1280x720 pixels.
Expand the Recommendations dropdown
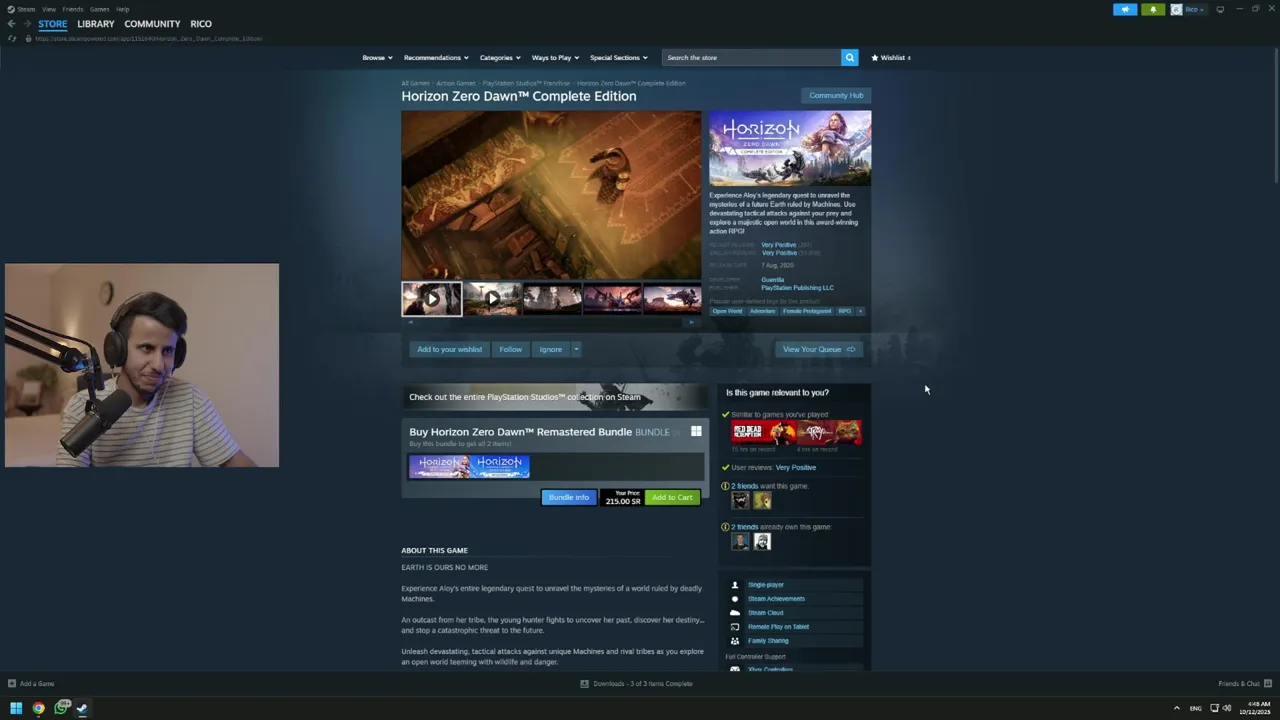click(436, 57)
